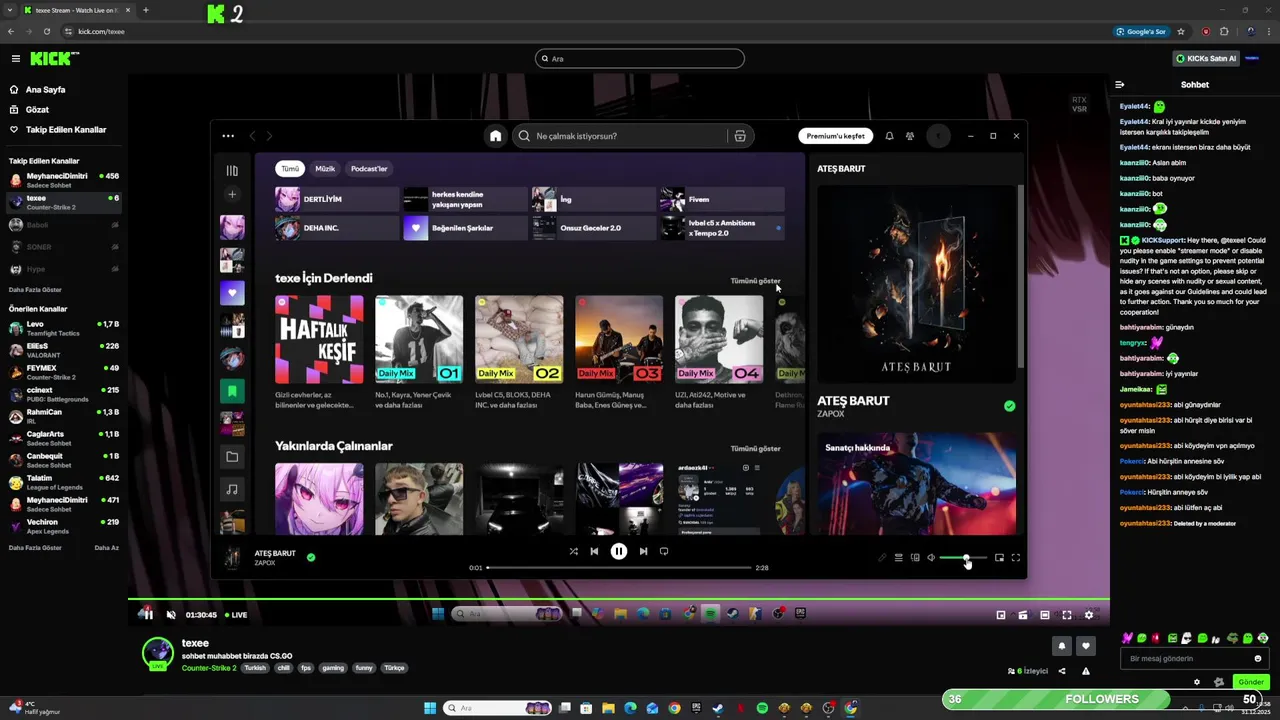Open Ana Sayfa in Kick sidebar

tap(45, 90)
